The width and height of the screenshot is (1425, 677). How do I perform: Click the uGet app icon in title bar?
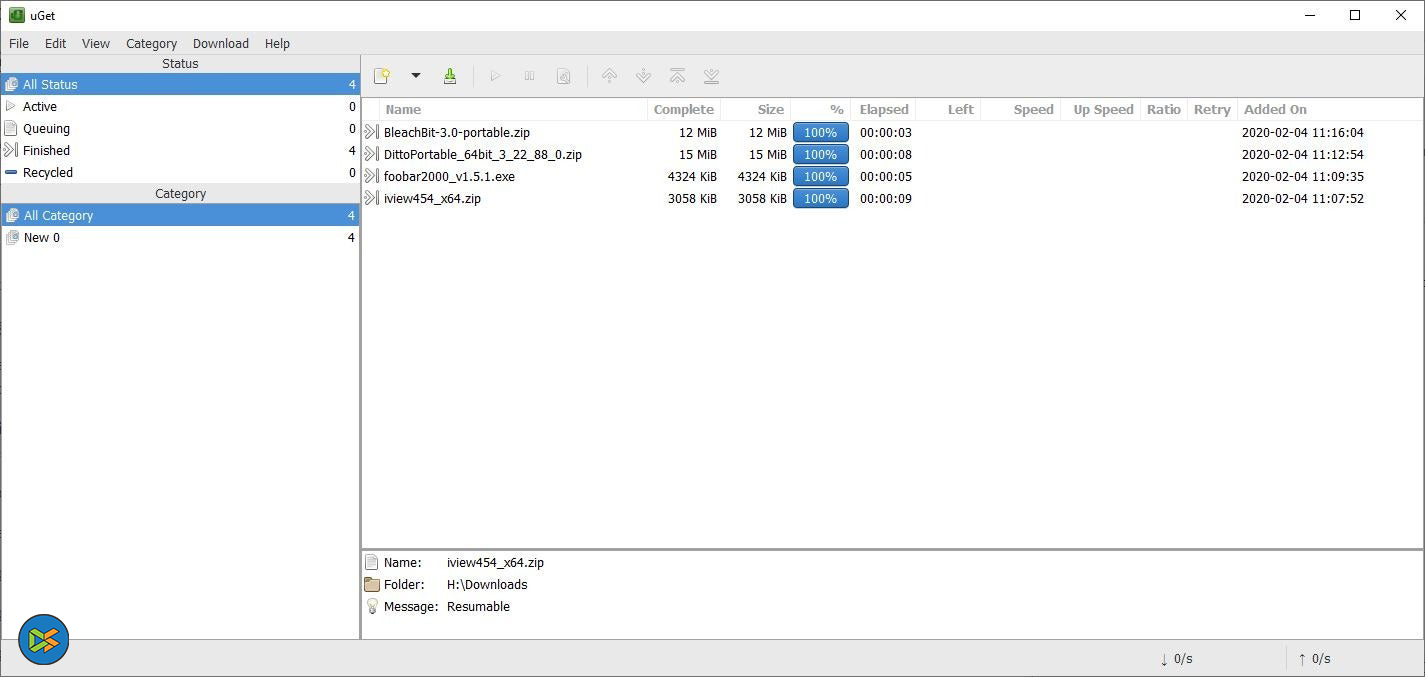point(16,15)
